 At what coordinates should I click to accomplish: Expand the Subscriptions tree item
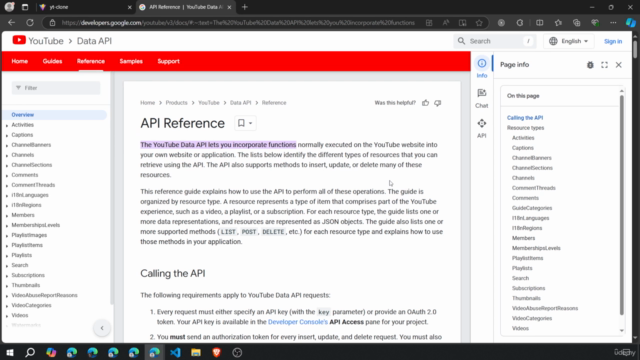click(x=7, y=276)
